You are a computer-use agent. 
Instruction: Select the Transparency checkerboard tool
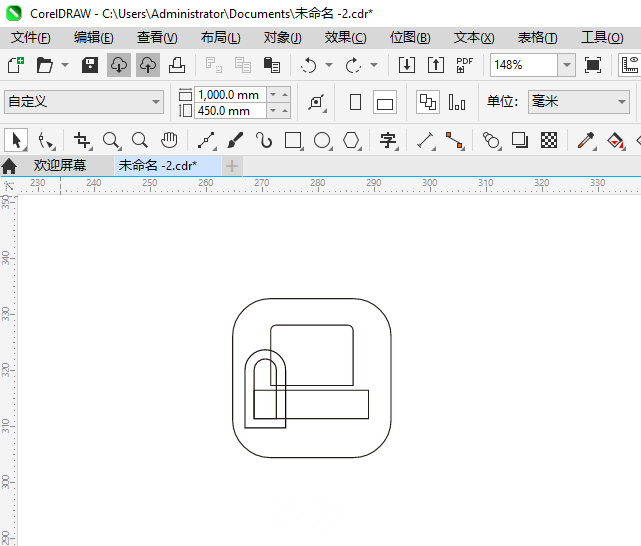coord(549,141)
